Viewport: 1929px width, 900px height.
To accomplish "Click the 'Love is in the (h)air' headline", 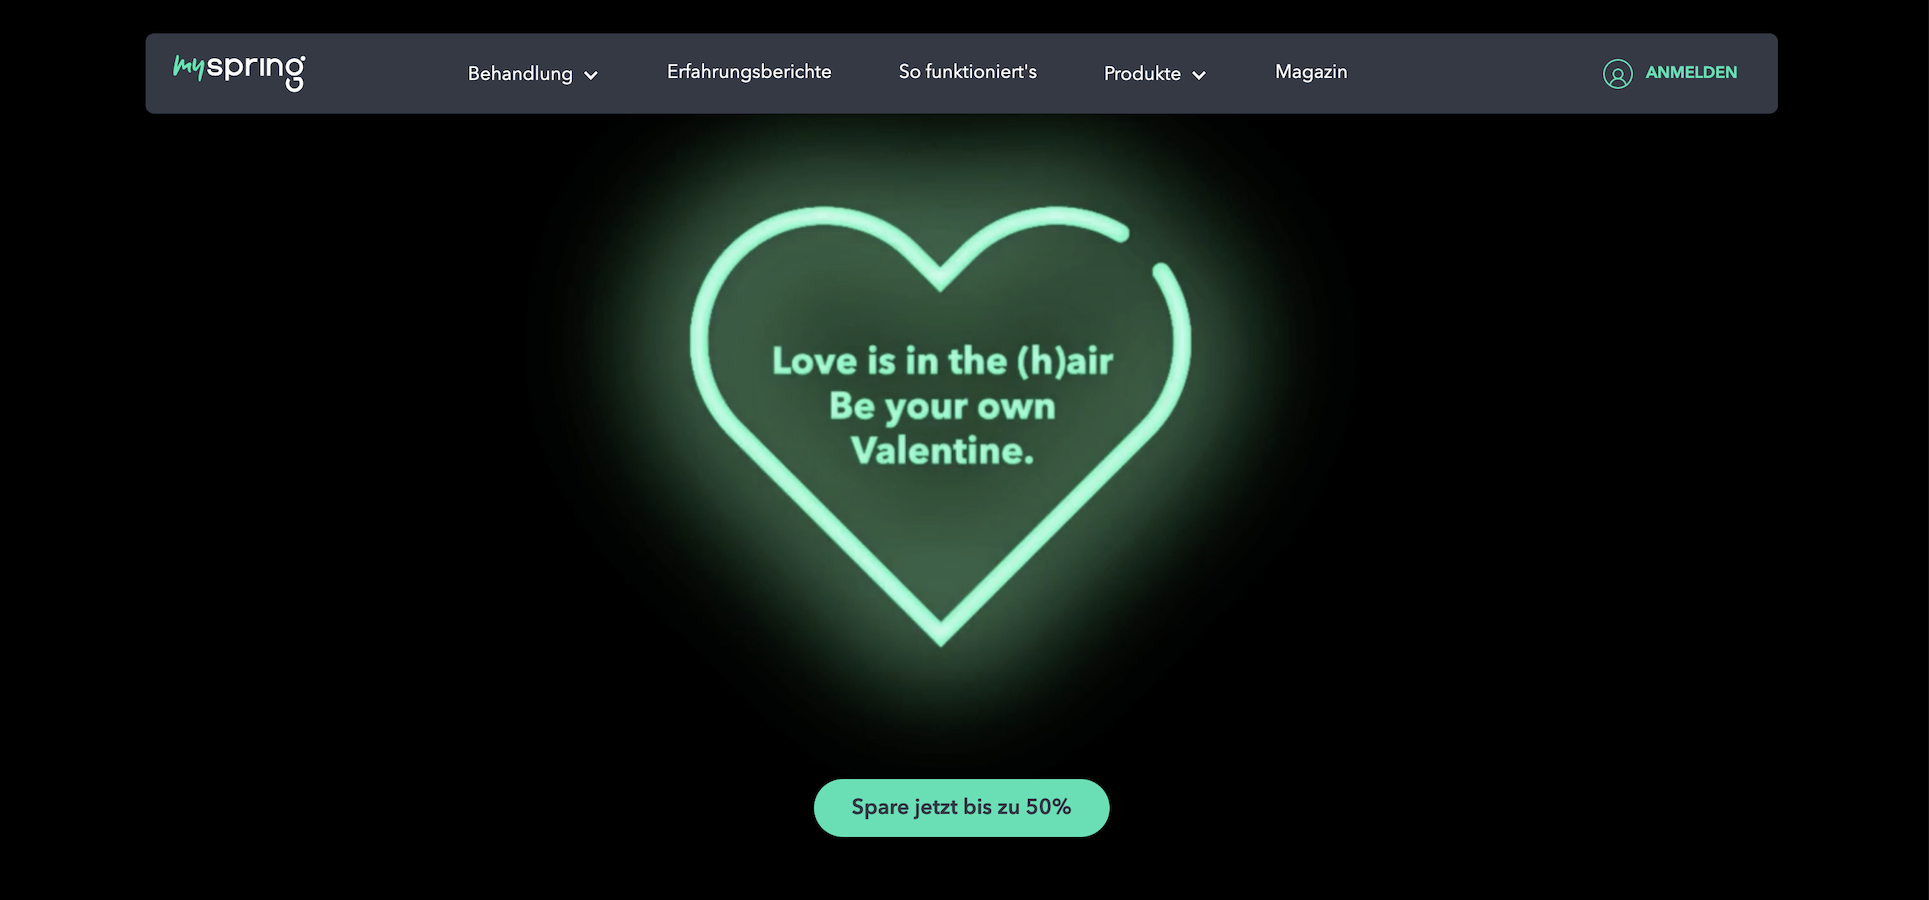I will (x=942, y=361).
